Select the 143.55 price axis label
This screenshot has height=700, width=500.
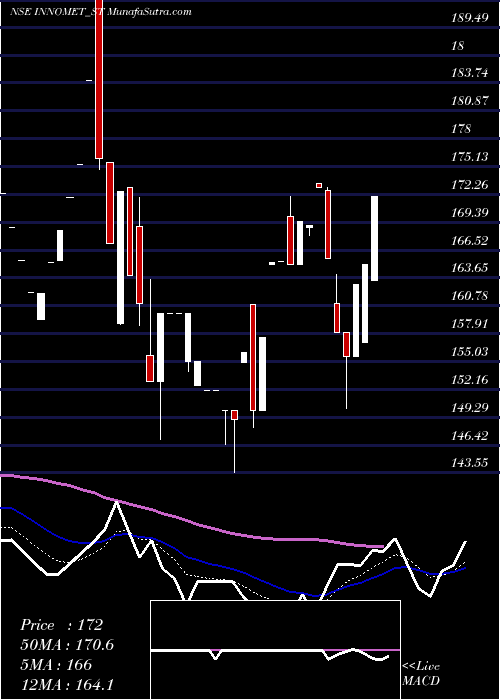point(470,463)
